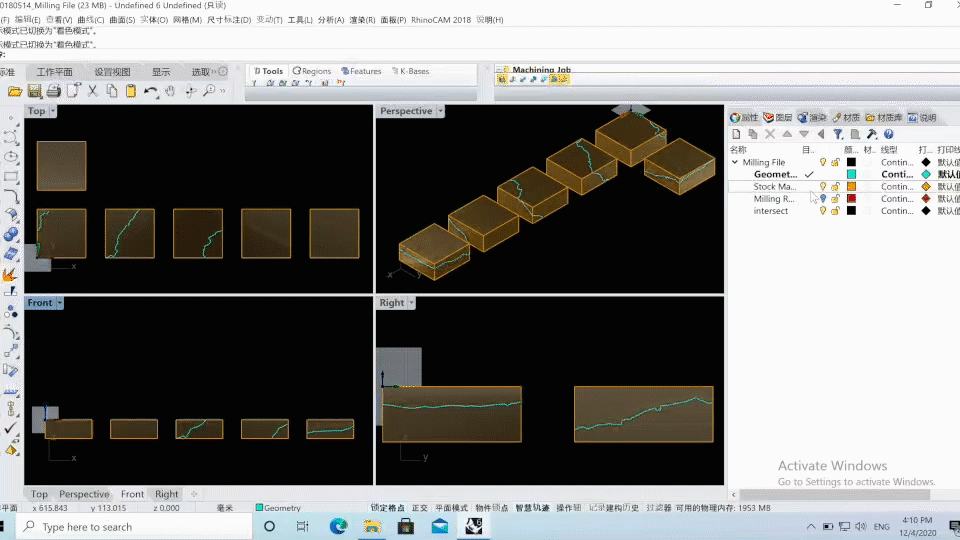Click 物件锁点 osnap in status bar

pyautogui.click(x=492, y=508)
